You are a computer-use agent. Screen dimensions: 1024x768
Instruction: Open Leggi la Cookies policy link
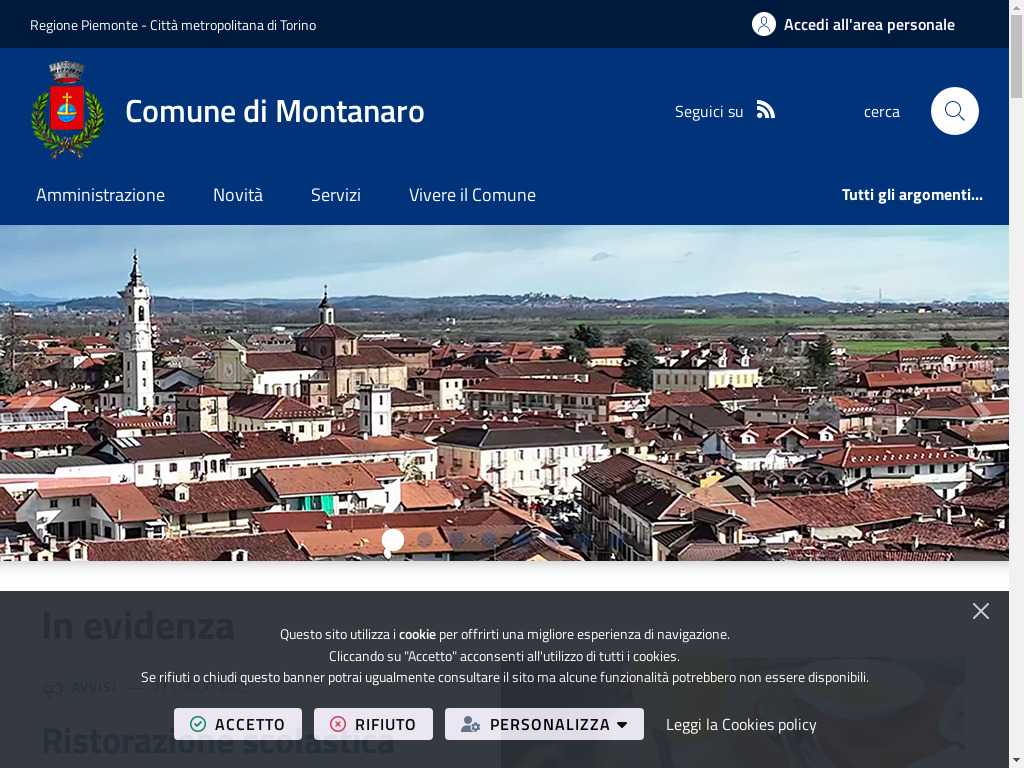click(x=741, y=724)
